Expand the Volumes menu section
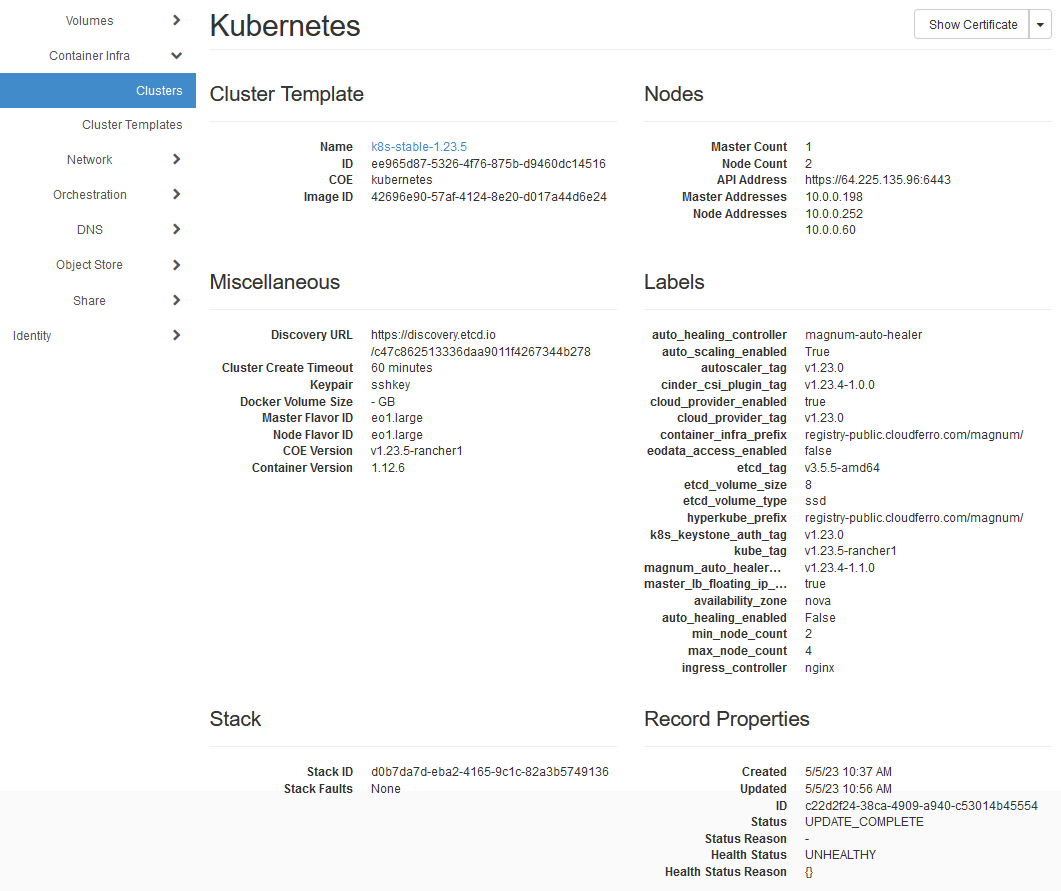Screen dimensions: 1061x891 coord(89,20)
